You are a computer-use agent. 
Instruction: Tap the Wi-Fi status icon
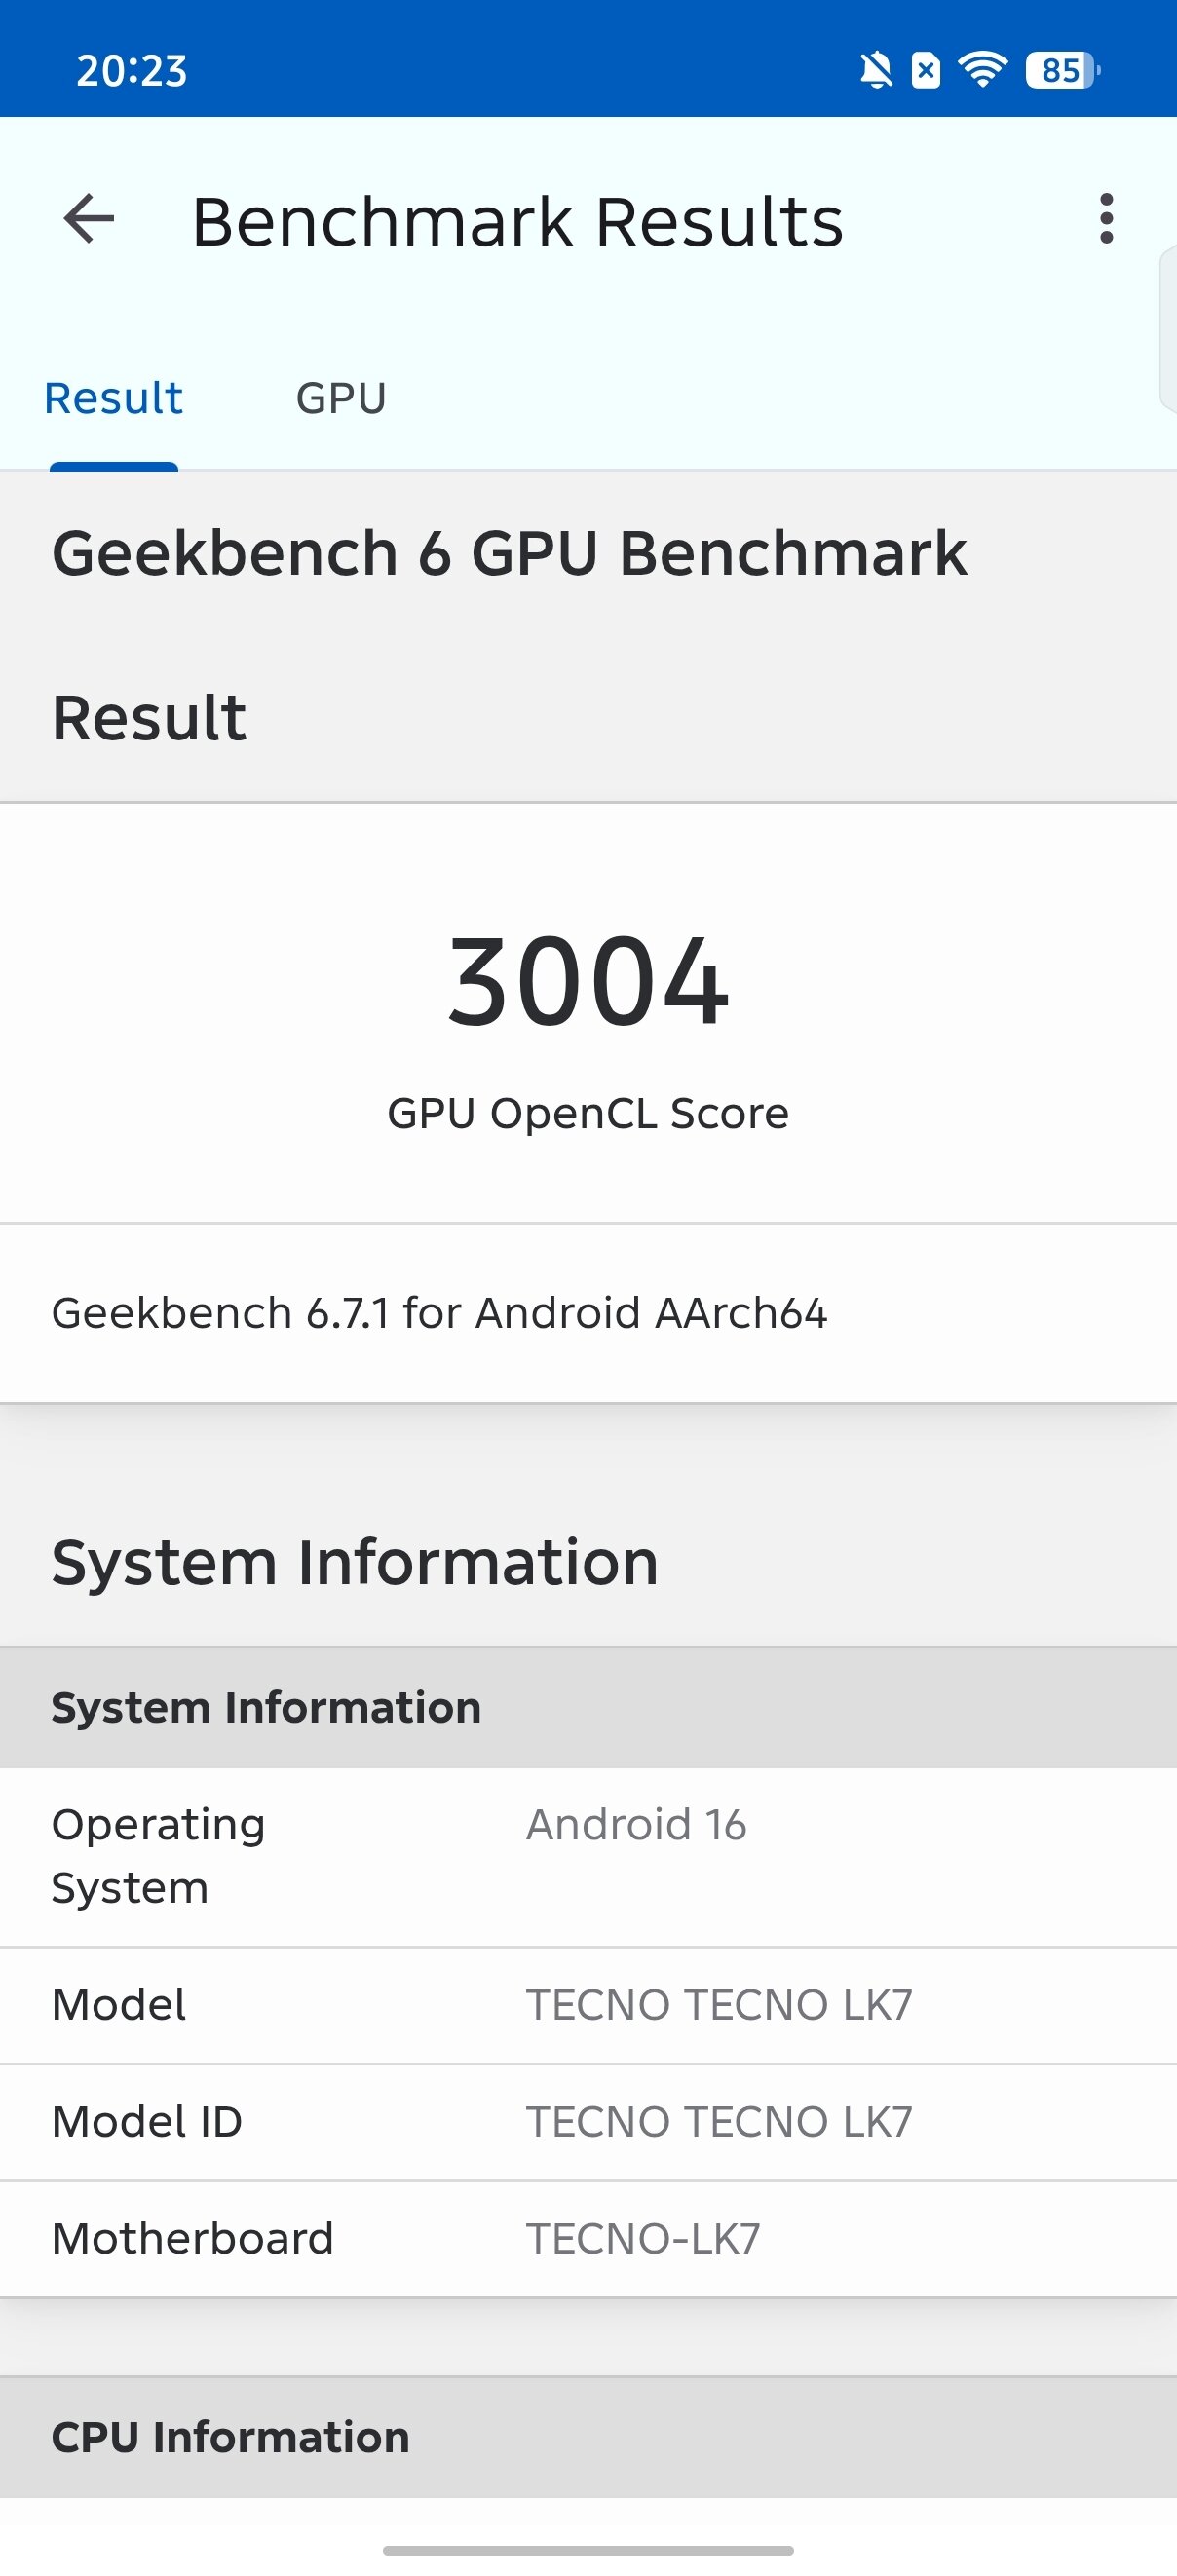[982, 71]
